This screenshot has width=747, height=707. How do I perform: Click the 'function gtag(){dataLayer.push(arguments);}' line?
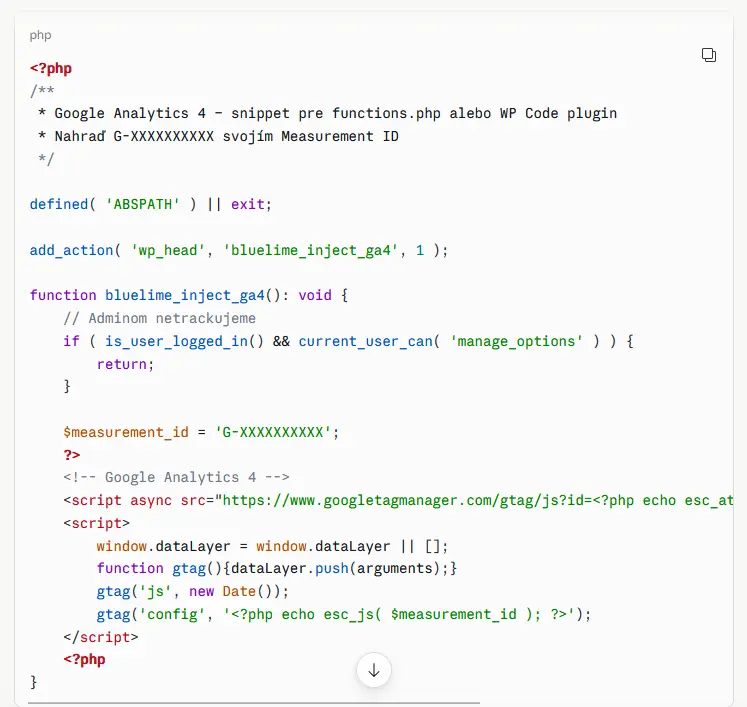tap(276, 568)
